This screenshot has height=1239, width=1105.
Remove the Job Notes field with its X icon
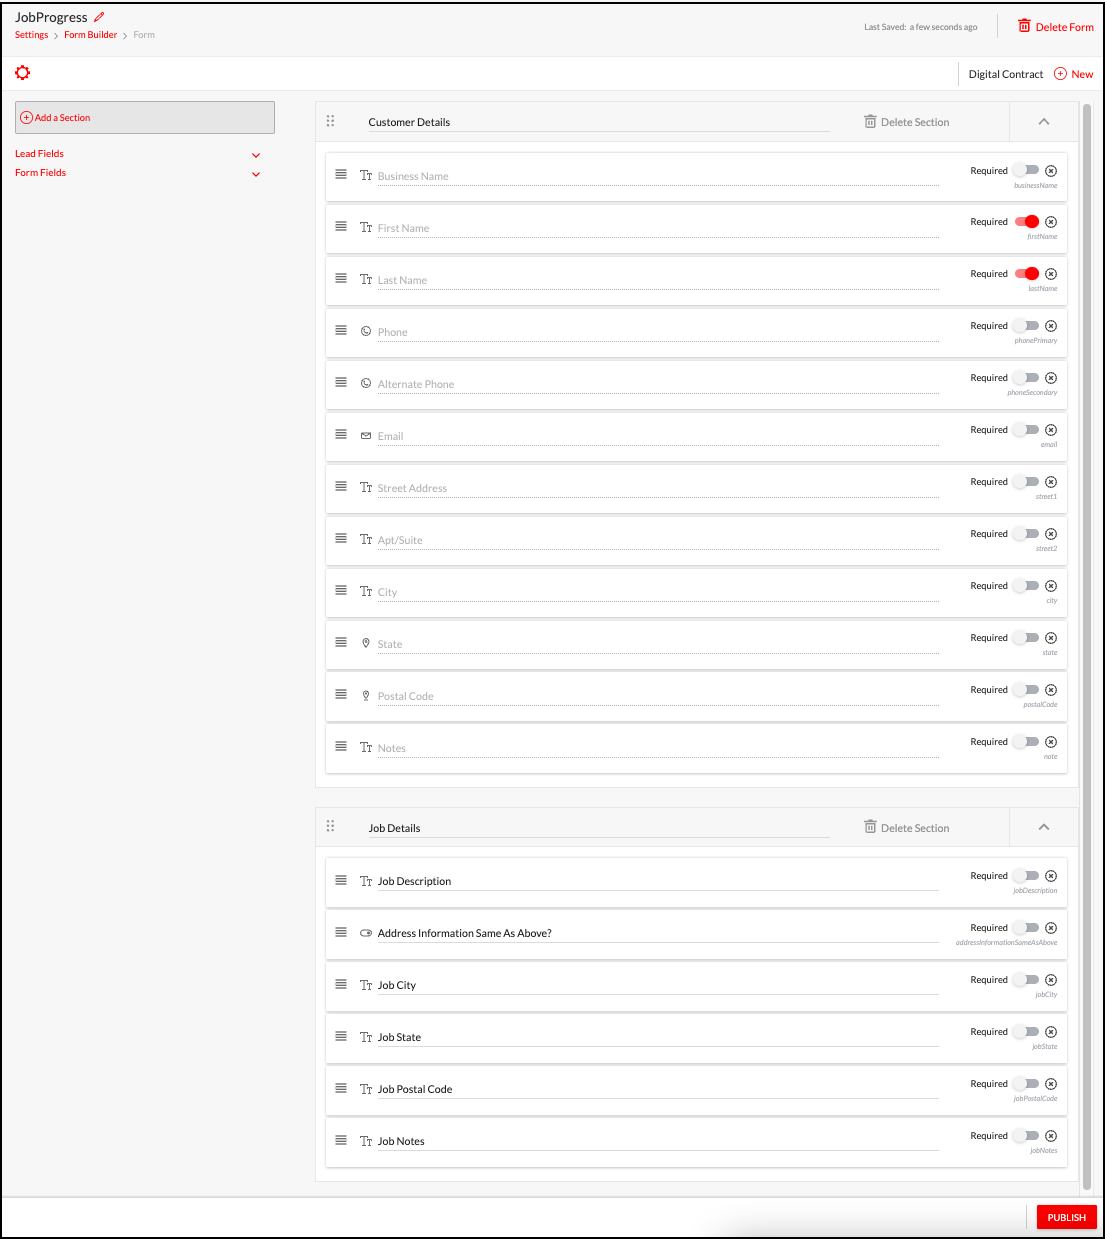point(1051,1136)
